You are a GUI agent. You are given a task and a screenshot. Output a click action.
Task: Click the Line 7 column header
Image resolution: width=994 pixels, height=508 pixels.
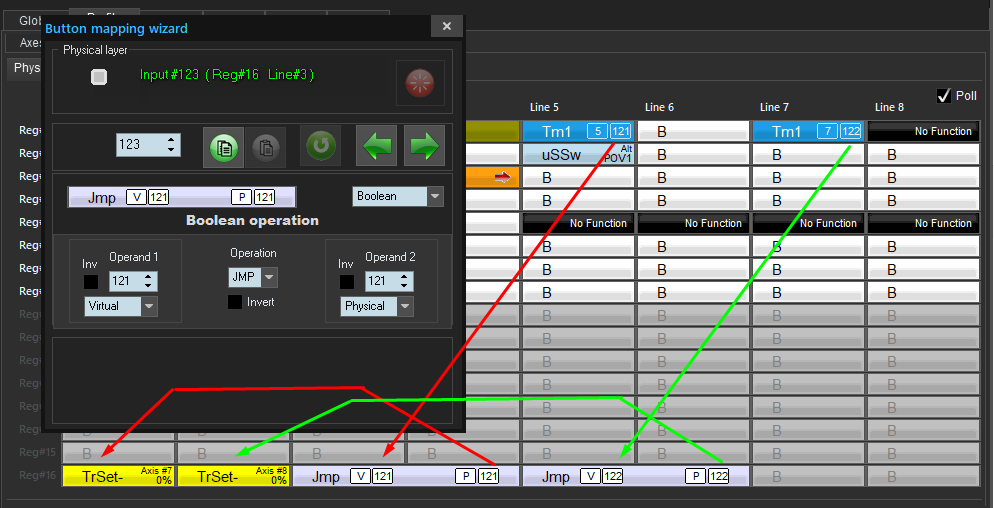point(774,107)
